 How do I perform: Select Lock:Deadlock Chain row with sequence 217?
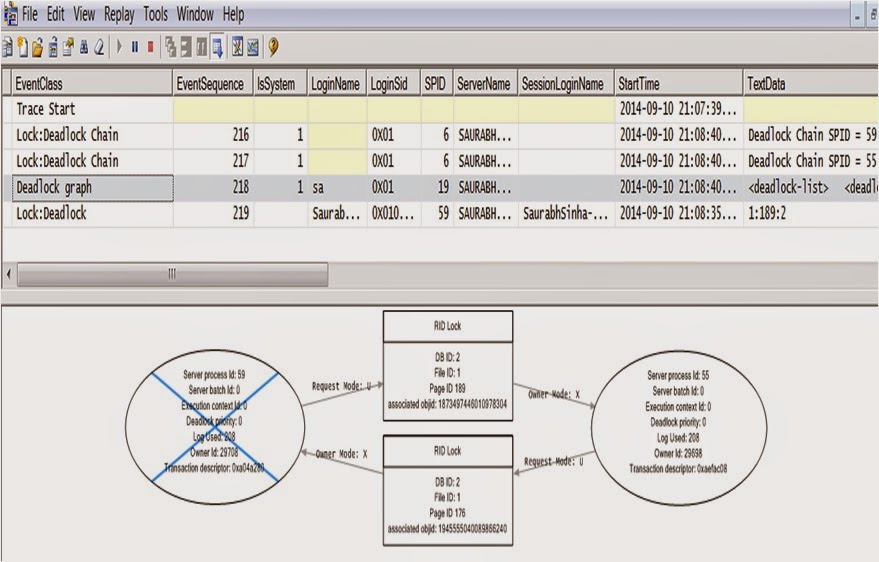click(441, 161)
